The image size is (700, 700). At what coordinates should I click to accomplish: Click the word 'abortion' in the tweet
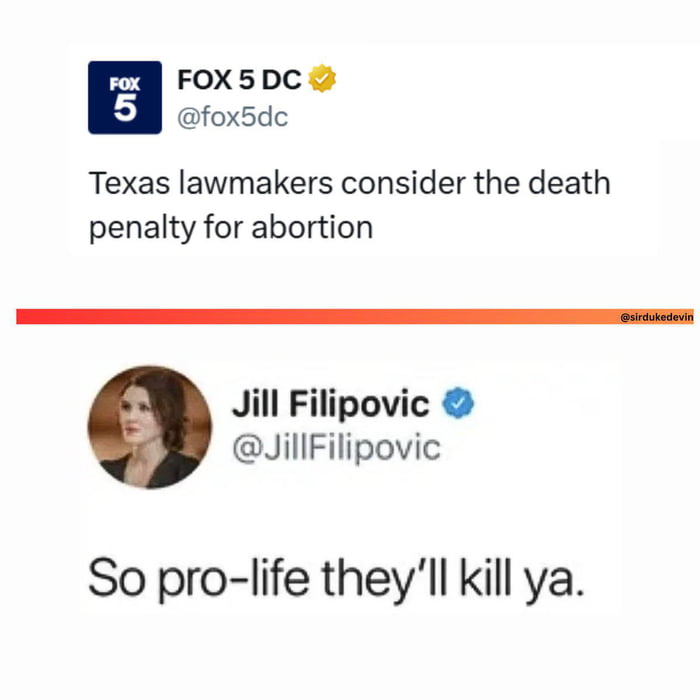pyautogui.click(x=312, y=227)
